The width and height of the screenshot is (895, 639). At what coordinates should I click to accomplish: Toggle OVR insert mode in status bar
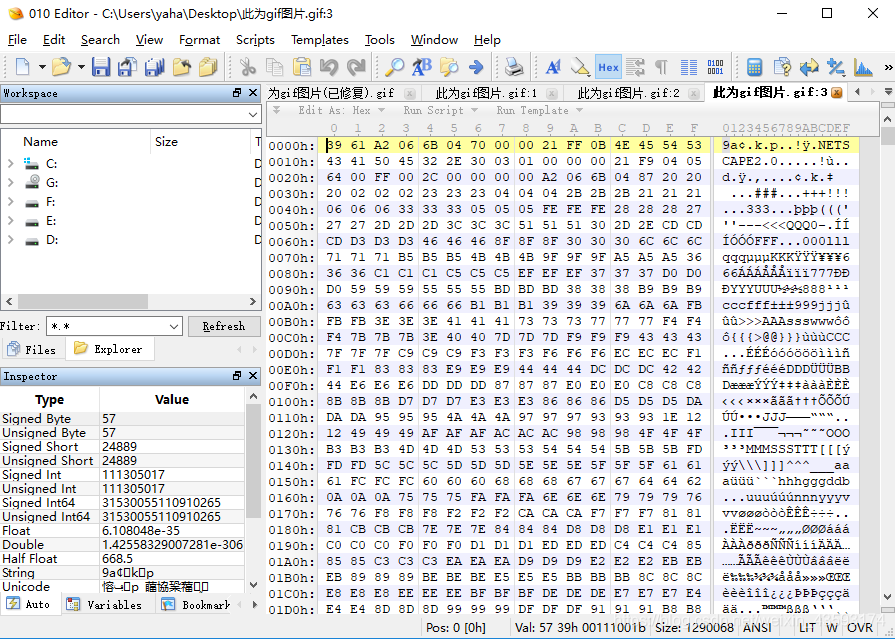click(860, 628)
